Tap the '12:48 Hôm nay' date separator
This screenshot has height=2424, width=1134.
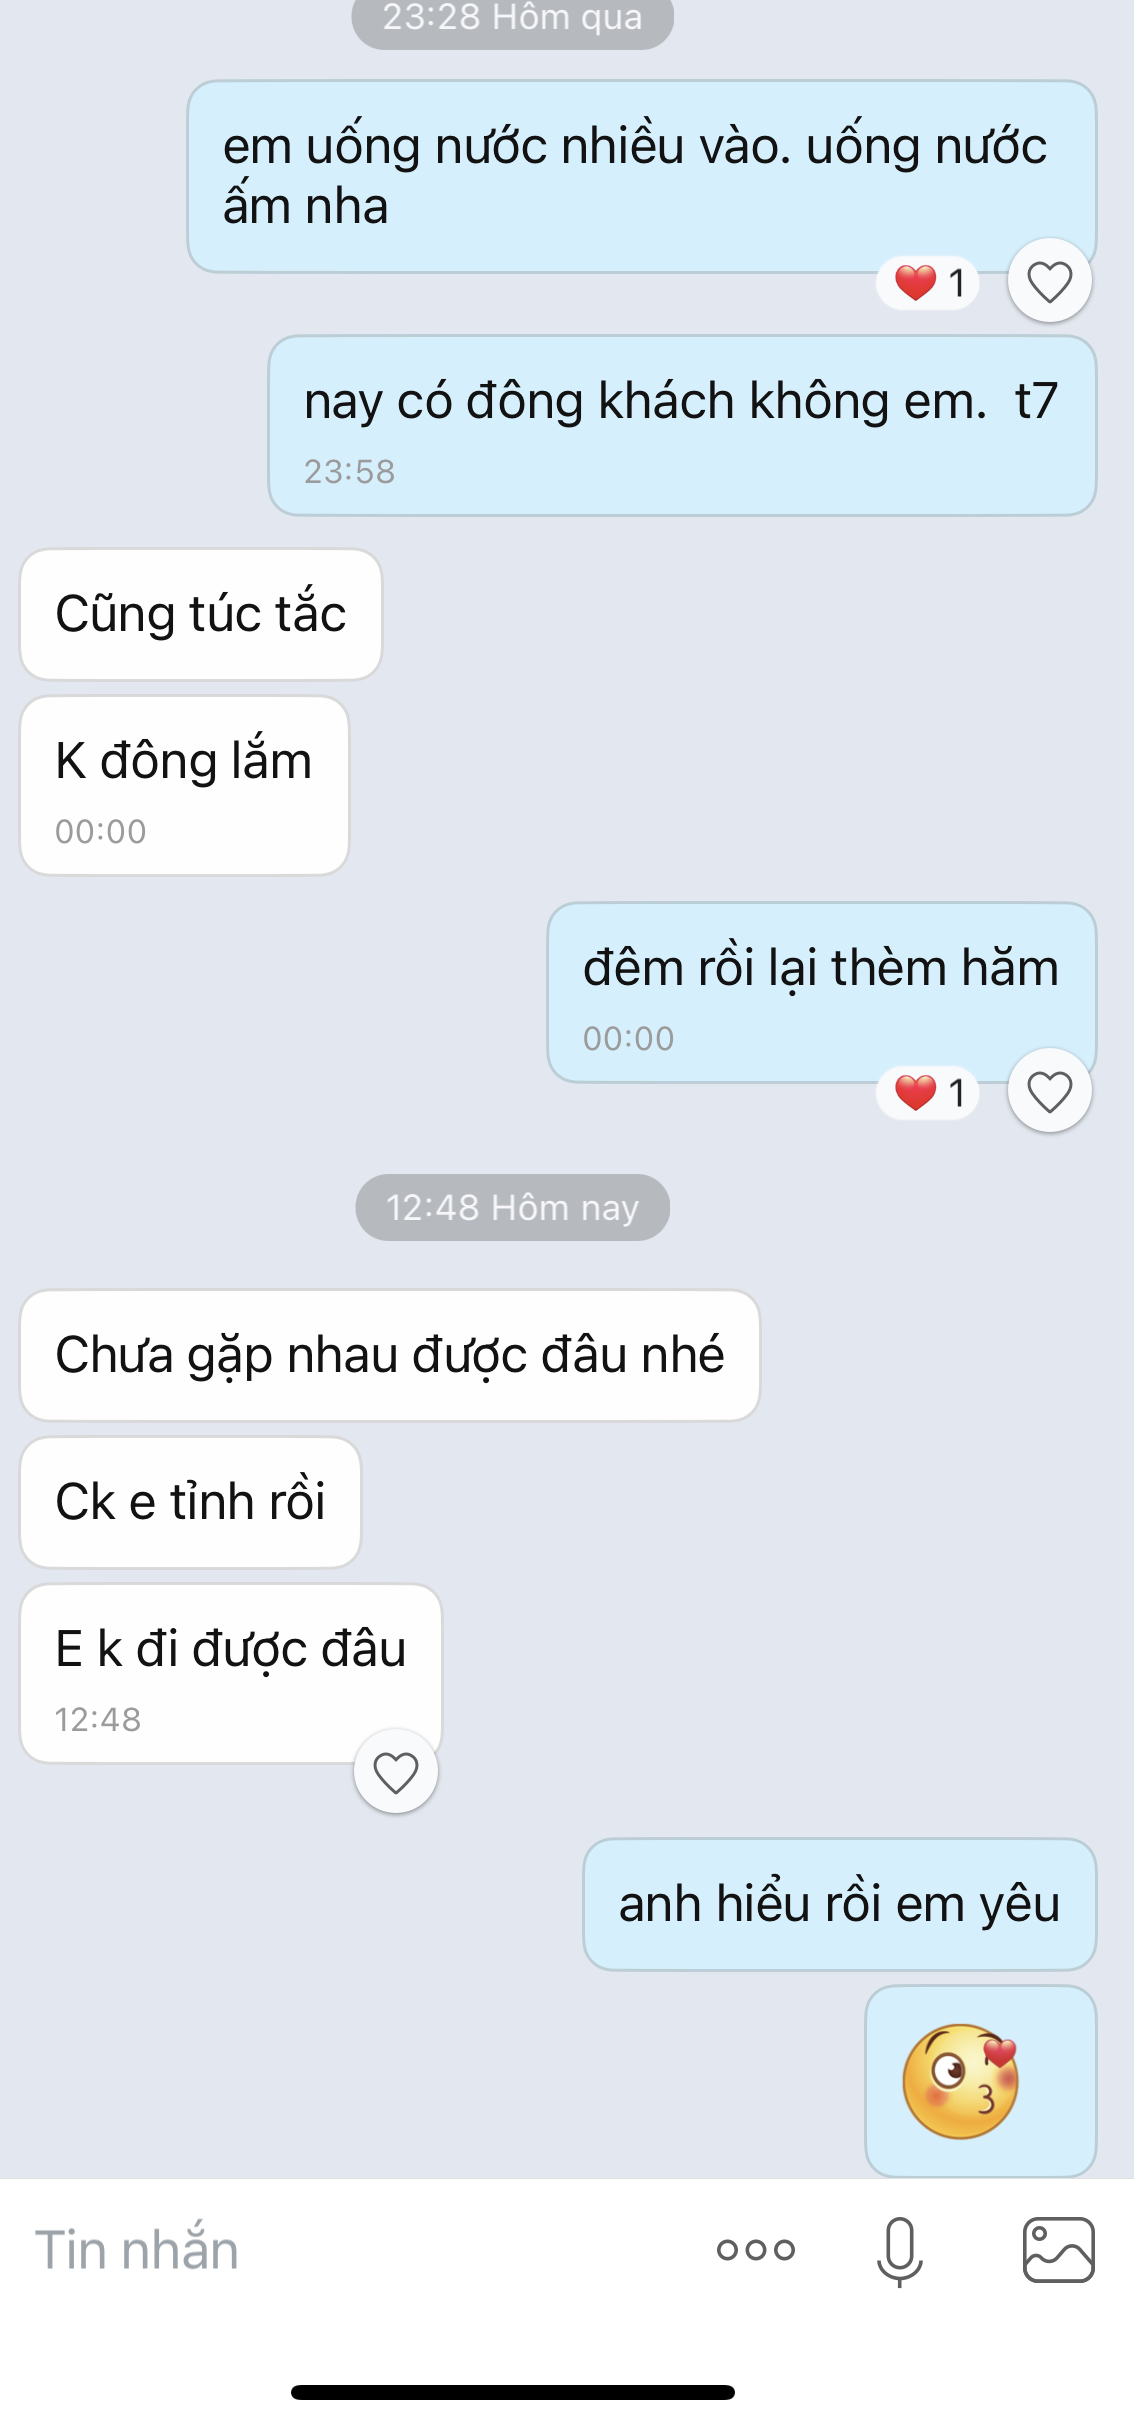512,1208
